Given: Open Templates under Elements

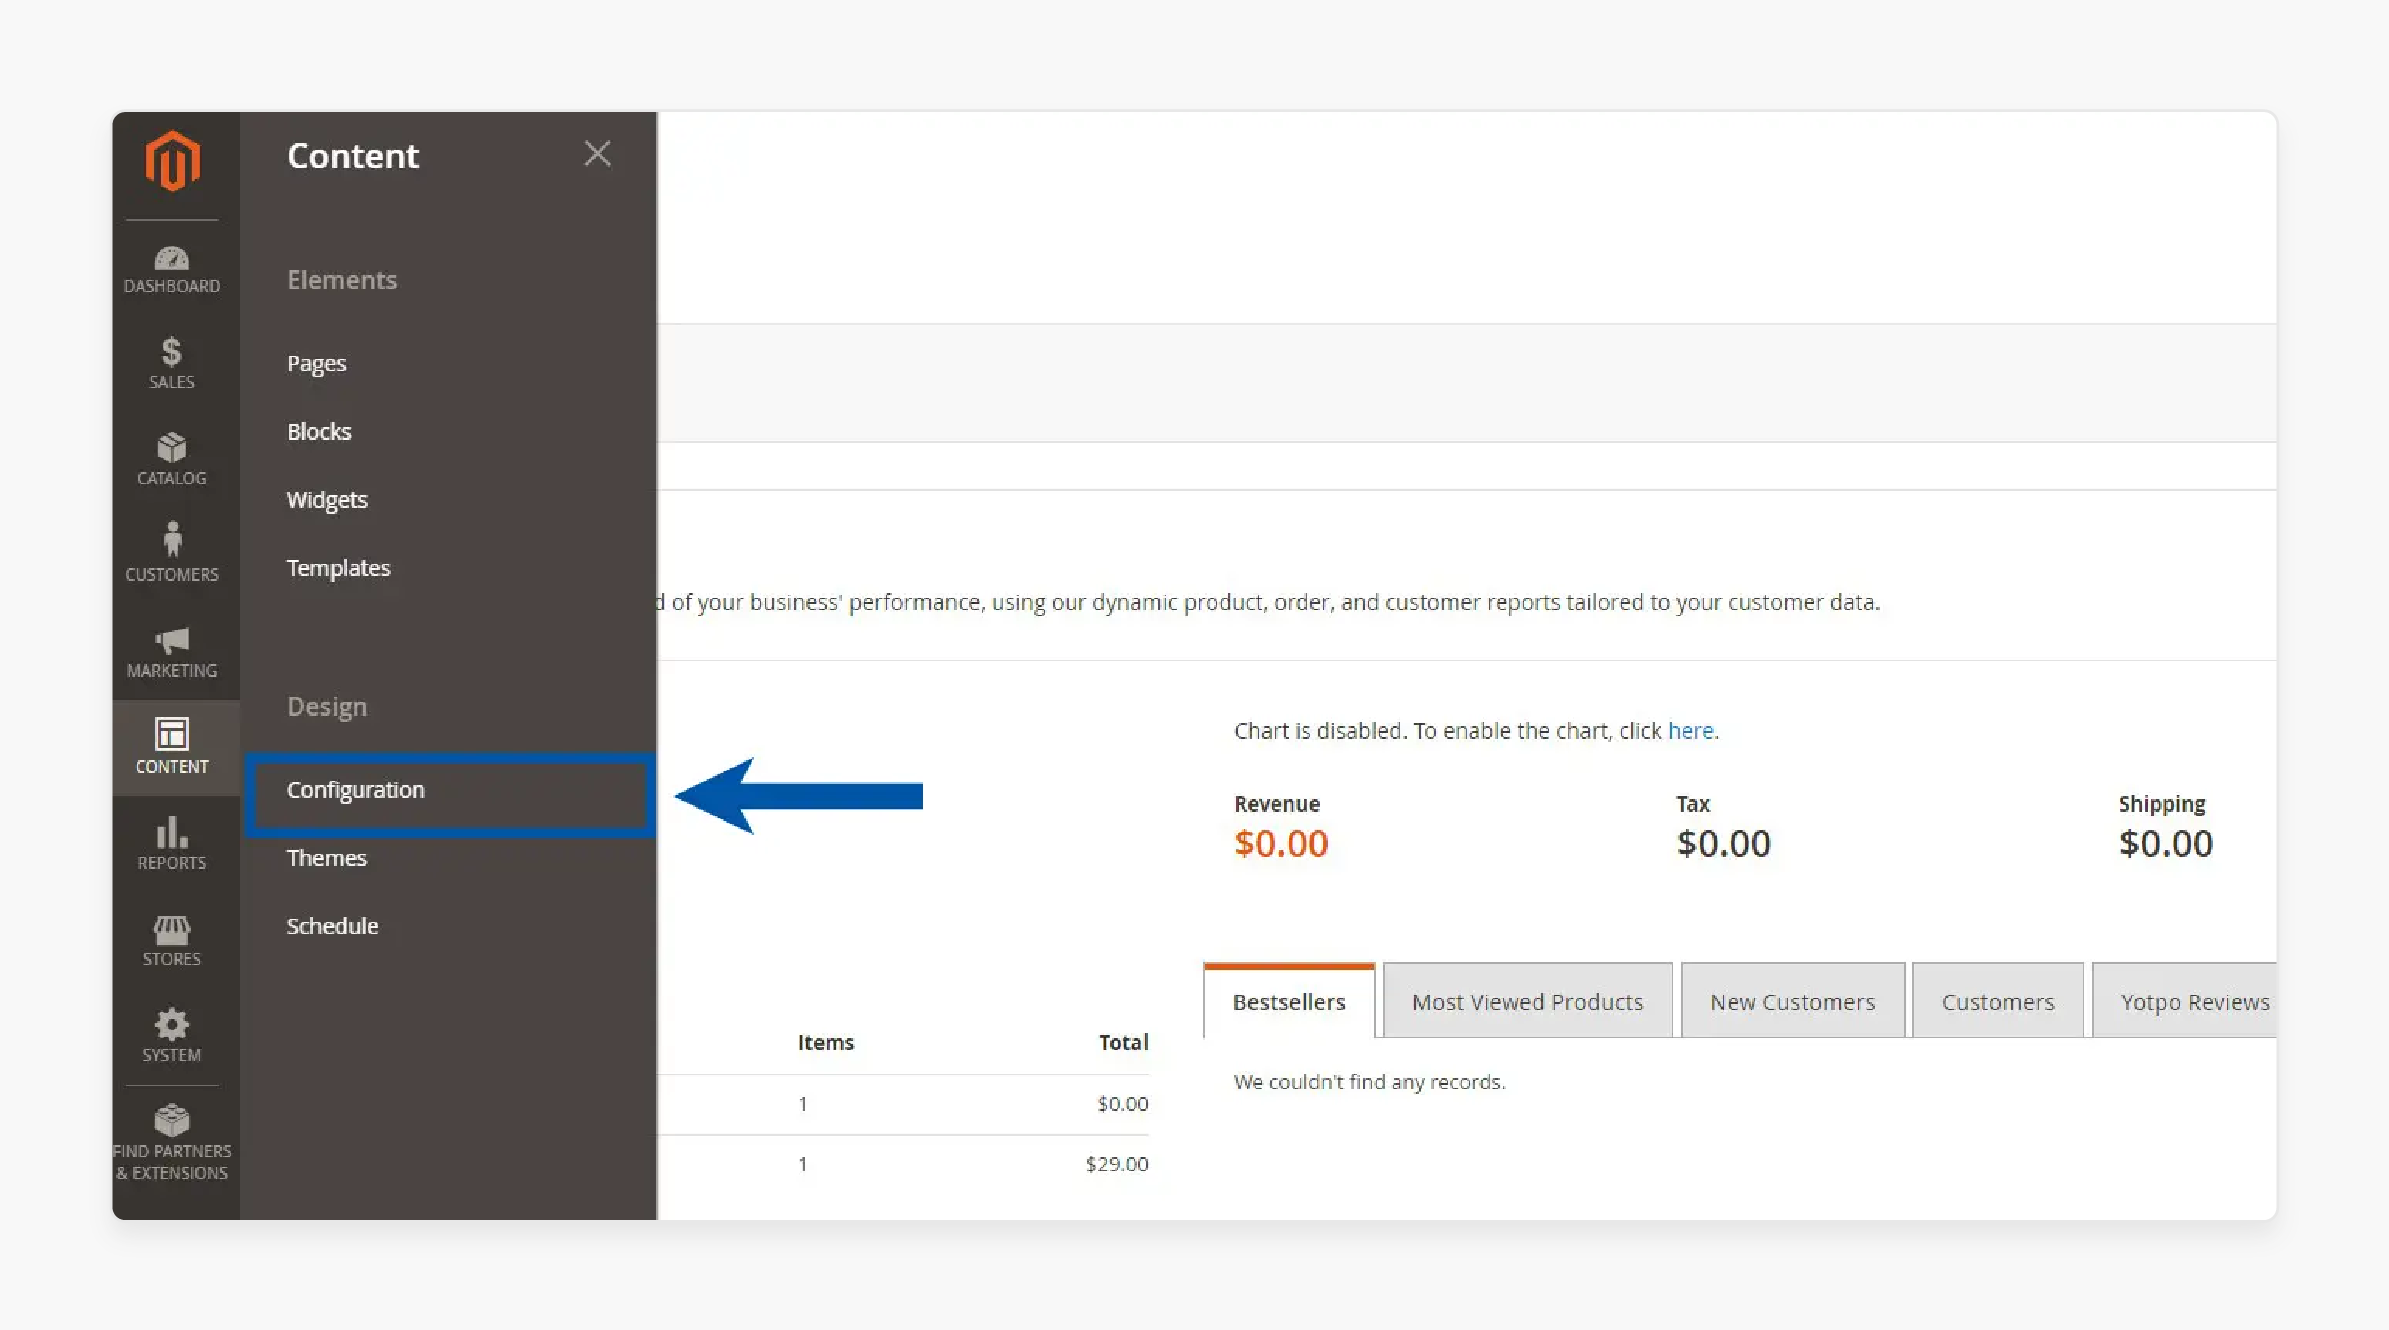Looking at the screenshot, I should coord(338,567).
